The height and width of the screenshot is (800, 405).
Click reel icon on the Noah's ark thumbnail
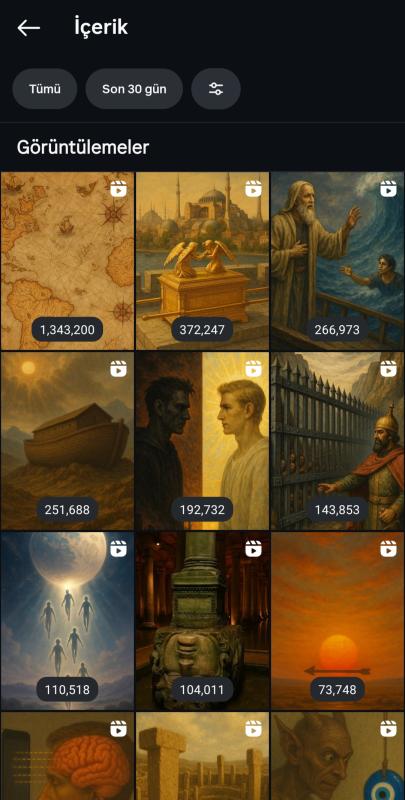coord(118,368)
